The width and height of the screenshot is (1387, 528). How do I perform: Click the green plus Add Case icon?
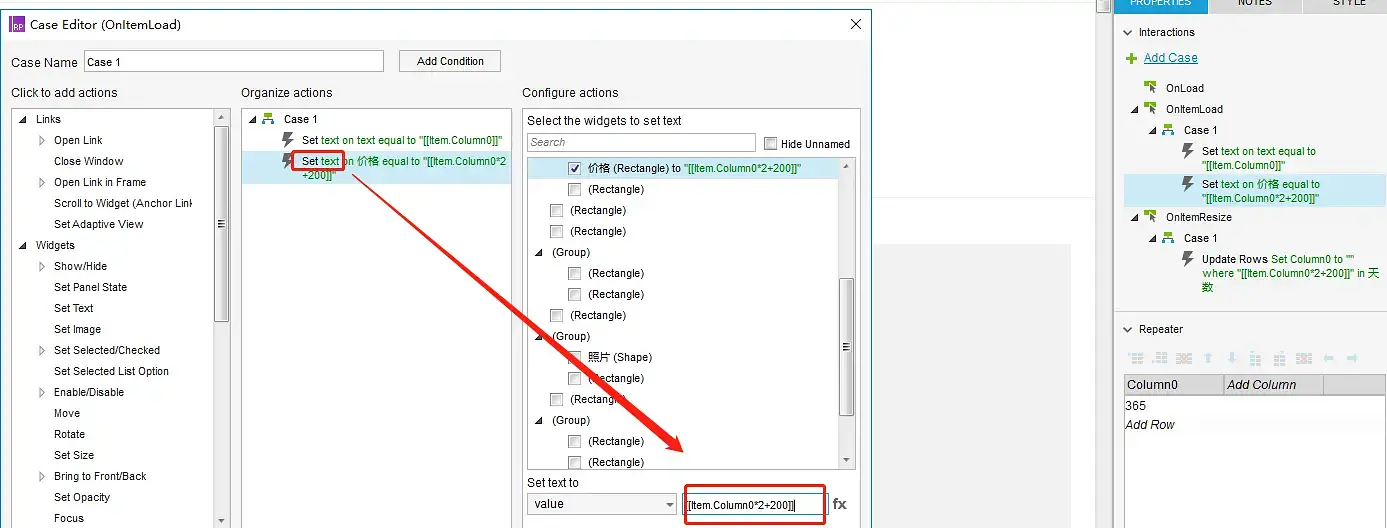1132,59
